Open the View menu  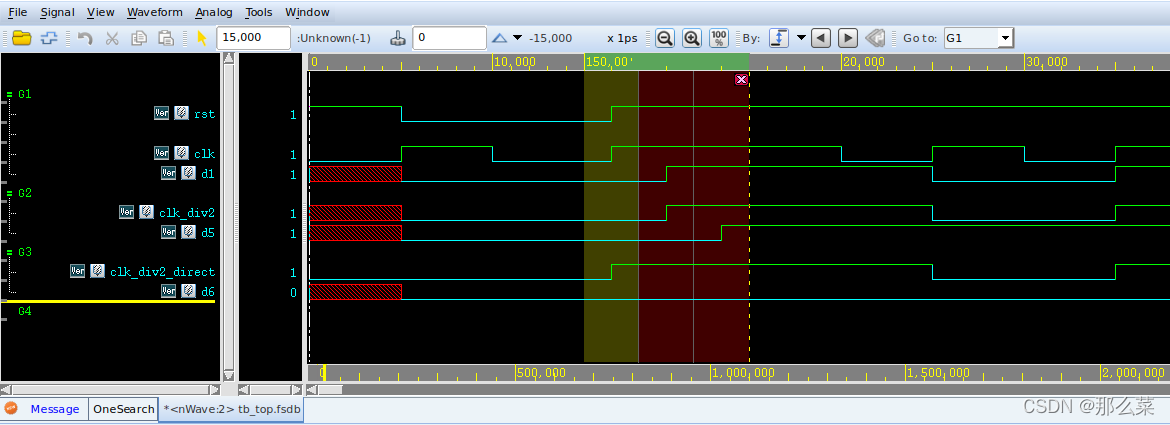(101, 12)
